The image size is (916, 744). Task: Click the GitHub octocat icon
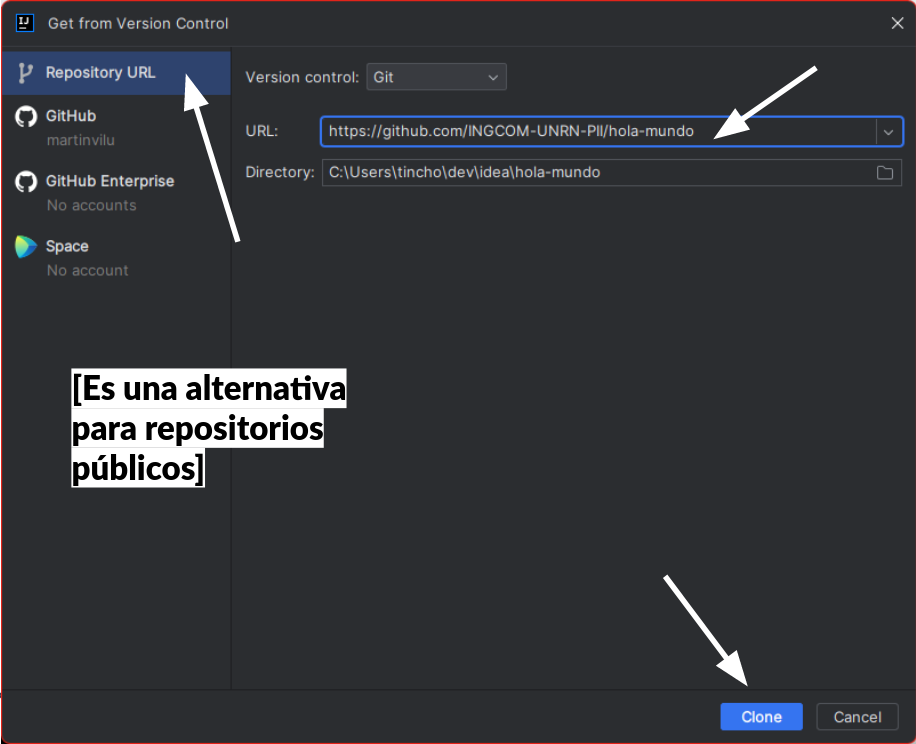(26, 117)
